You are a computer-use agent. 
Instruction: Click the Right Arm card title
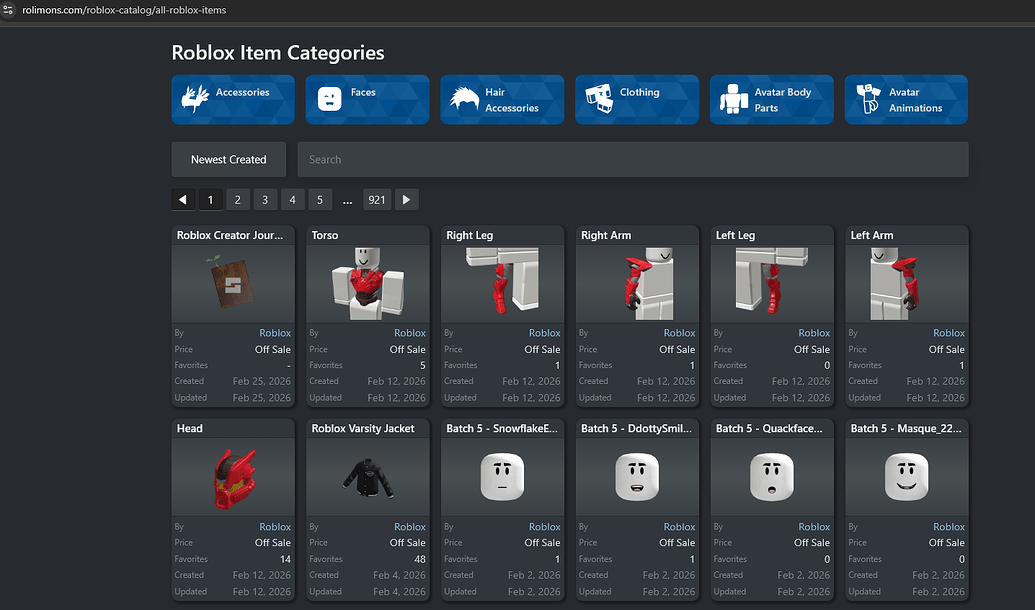point(606,235)
